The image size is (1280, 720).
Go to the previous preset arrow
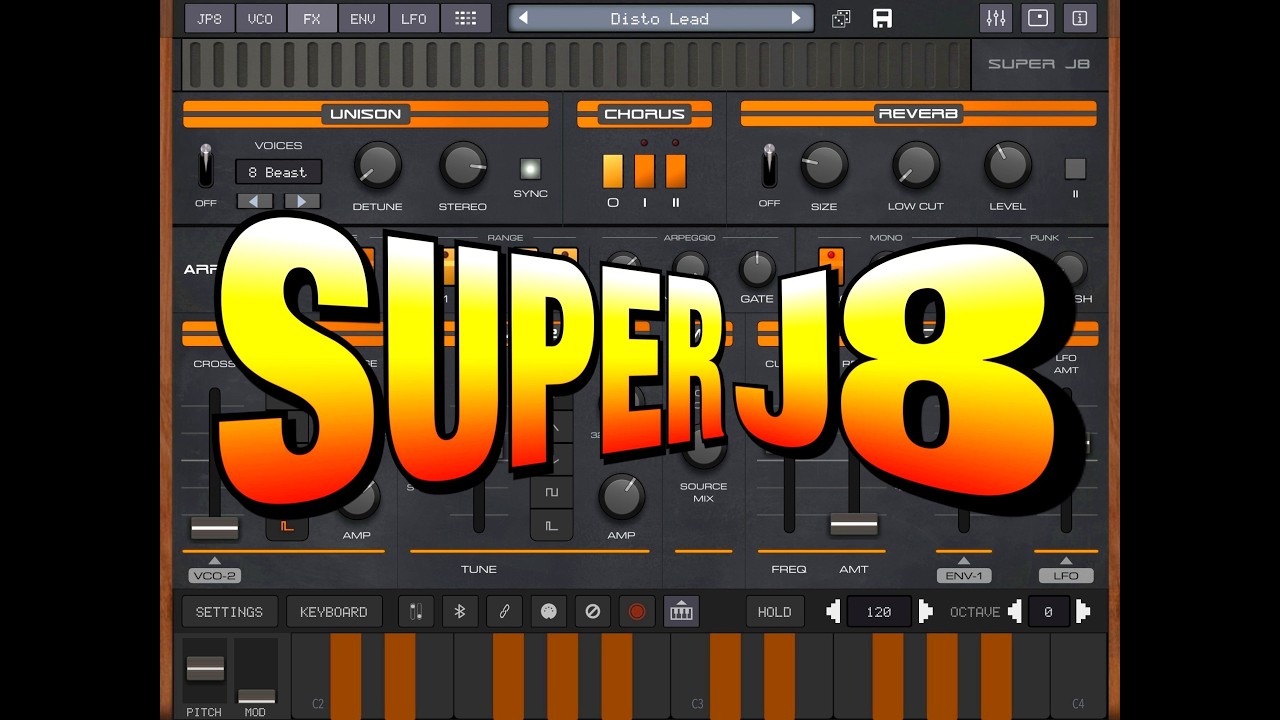[522, 18]
